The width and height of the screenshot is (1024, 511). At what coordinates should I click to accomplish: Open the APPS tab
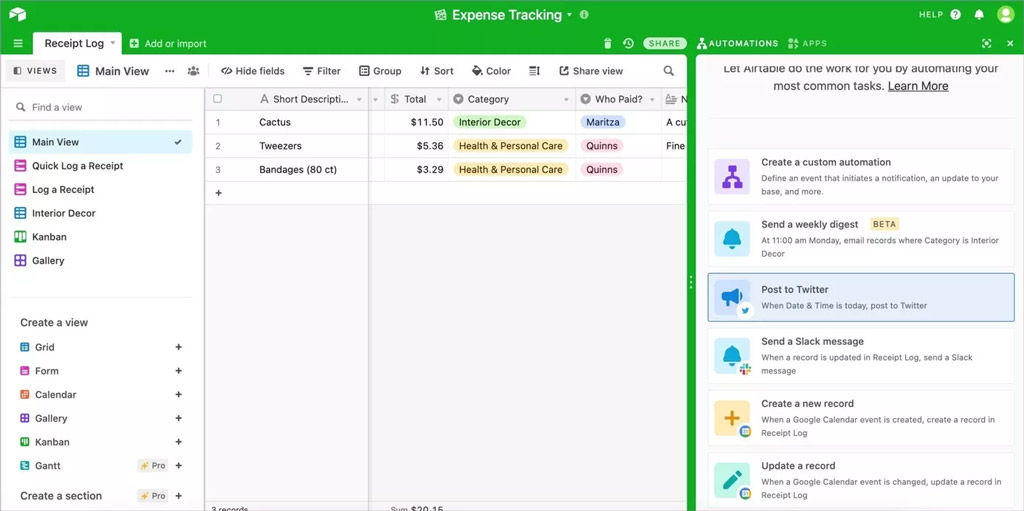click(x=807, y=44)
